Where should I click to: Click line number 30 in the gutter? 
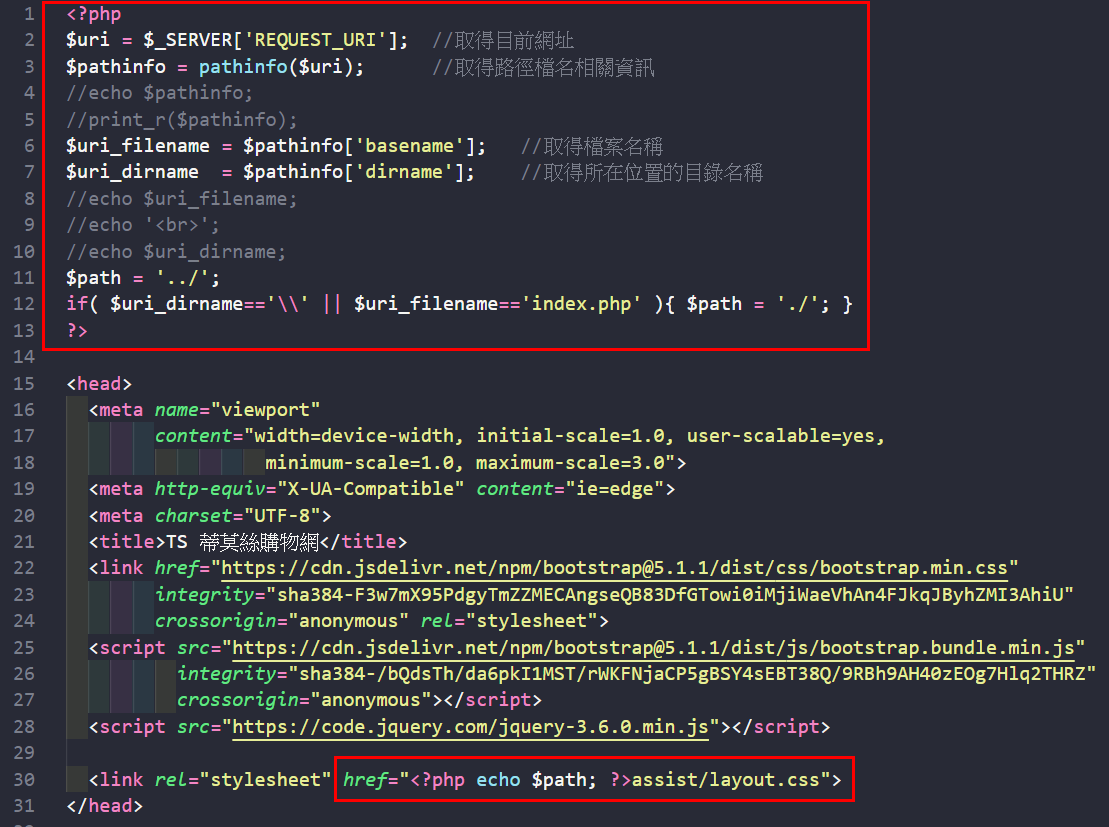(24, 779)
